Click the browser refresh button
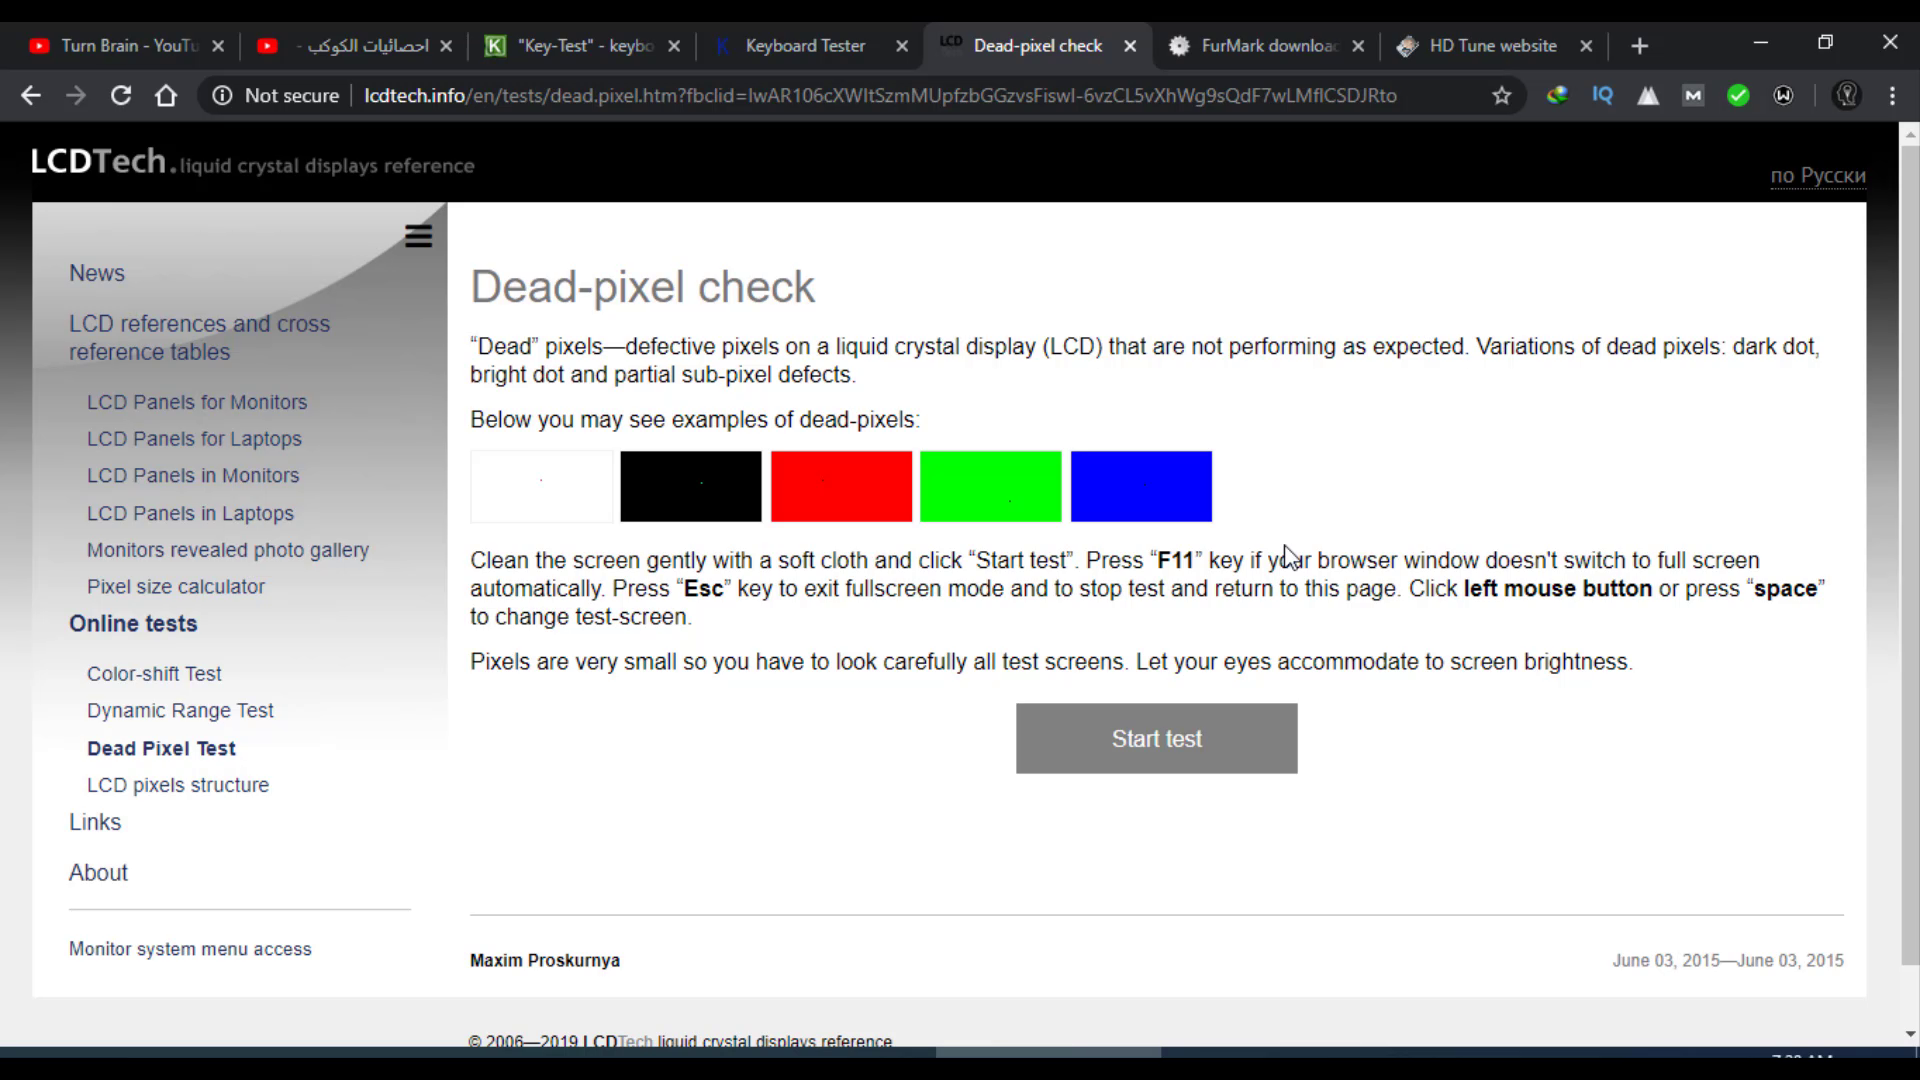Screen dimensions: 1920x1080 click(120, 95)
